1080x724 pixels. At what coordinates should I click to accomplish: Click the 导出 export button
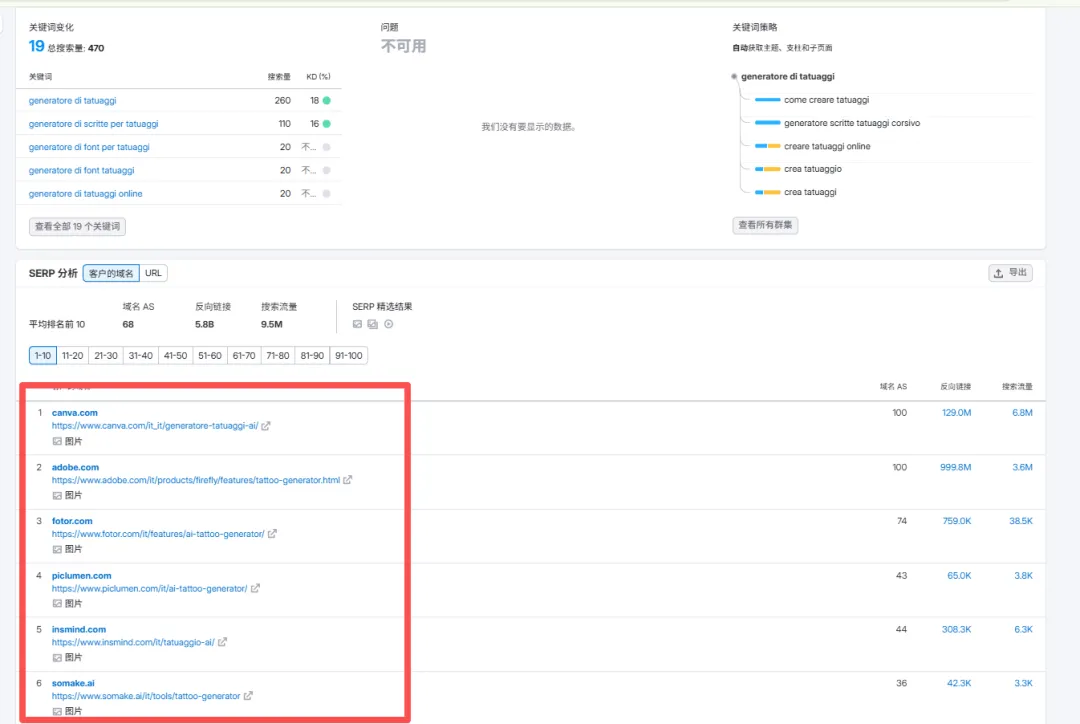[x=1010, y=273]
